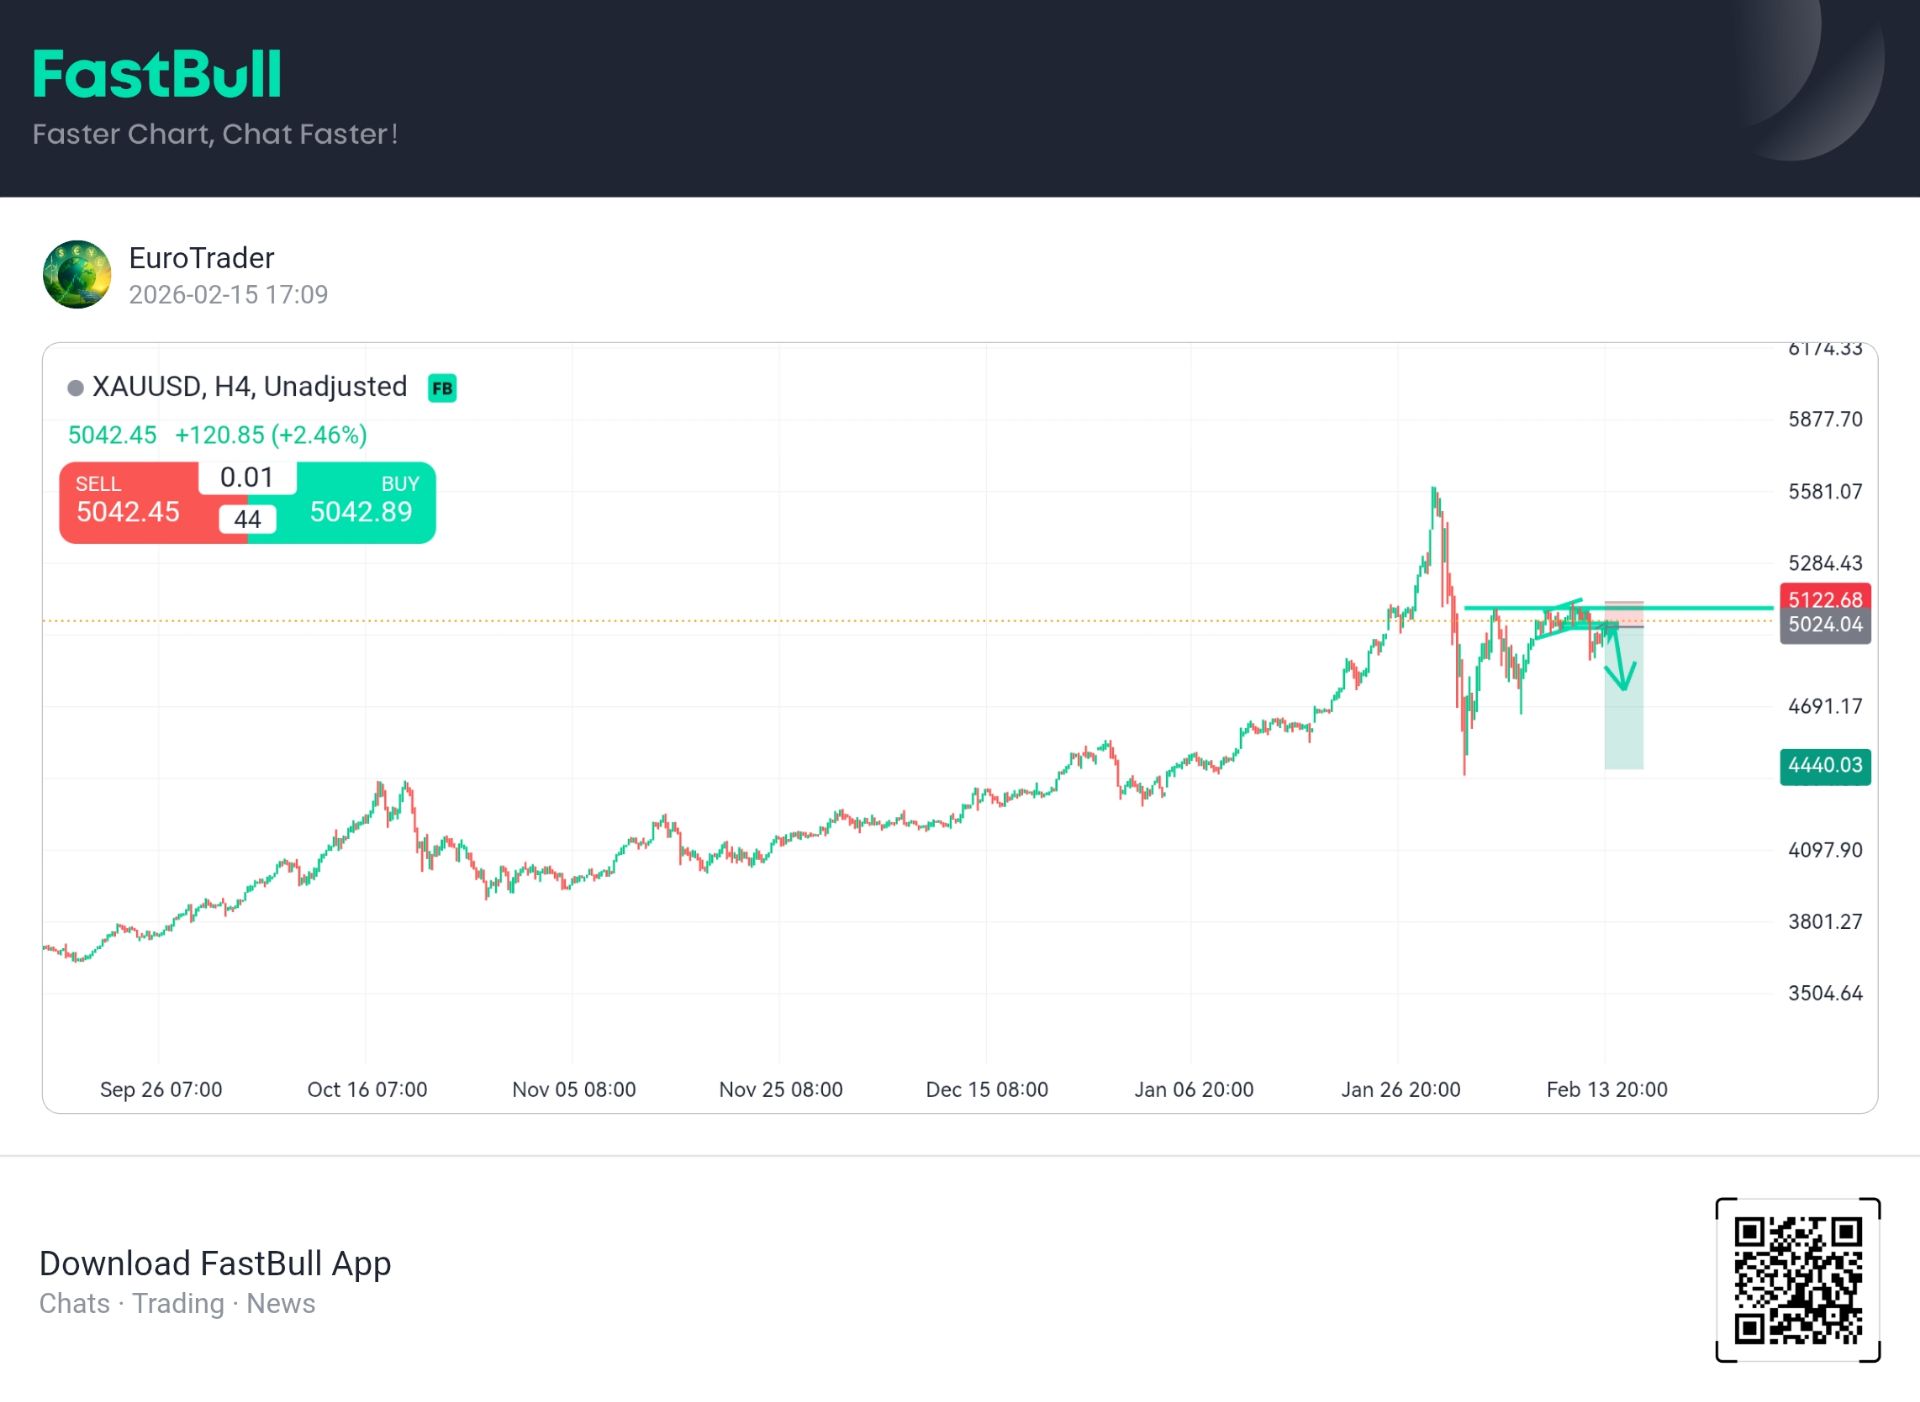Click the green FB badge icon

pyautogui.click(x=442, y=388)
